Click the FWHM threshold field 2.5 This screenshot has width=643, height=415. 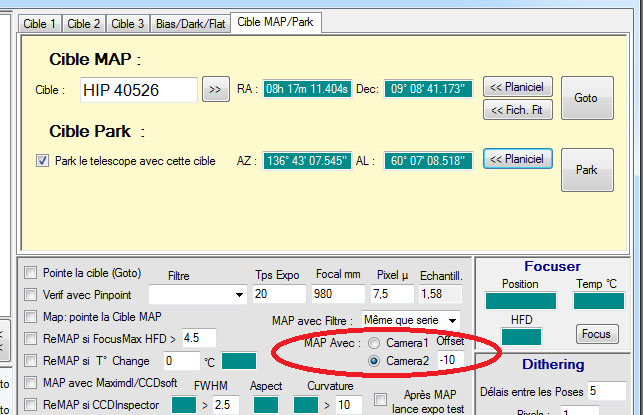225,405
